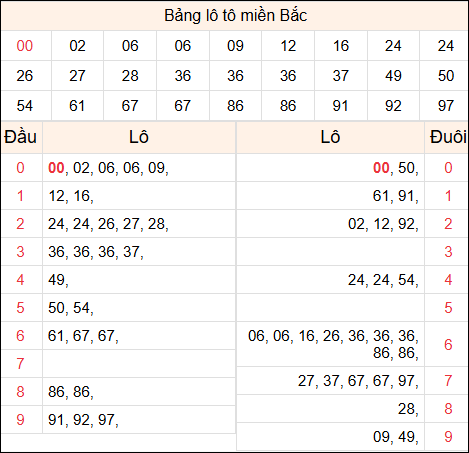
Task: Select the row '91, 92, 97,'
Action: tap(118, 420)
